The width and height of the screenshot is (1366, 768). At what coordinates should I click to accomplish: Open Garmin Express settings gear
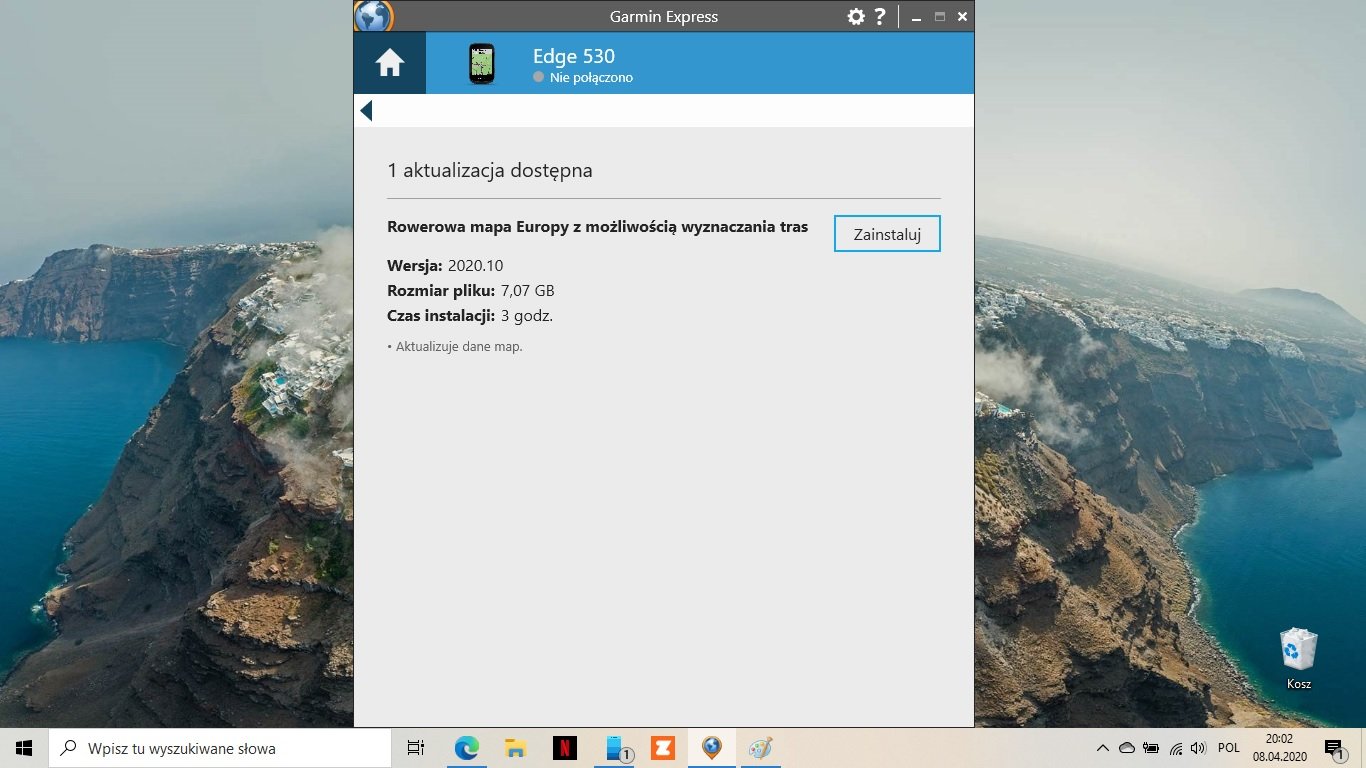[856, 16]
